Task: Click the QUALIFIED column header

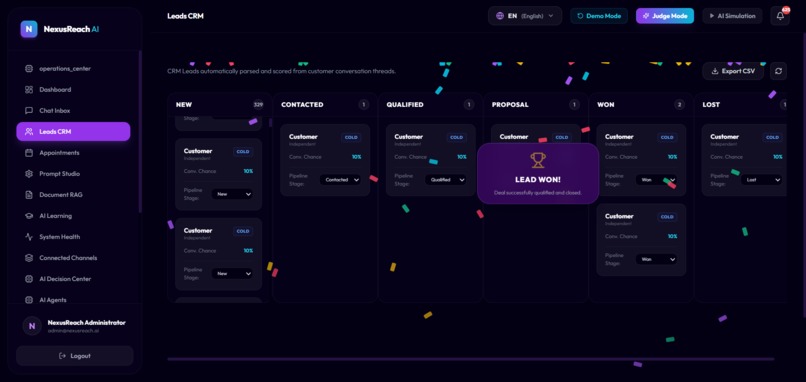Action: (405, 104)
